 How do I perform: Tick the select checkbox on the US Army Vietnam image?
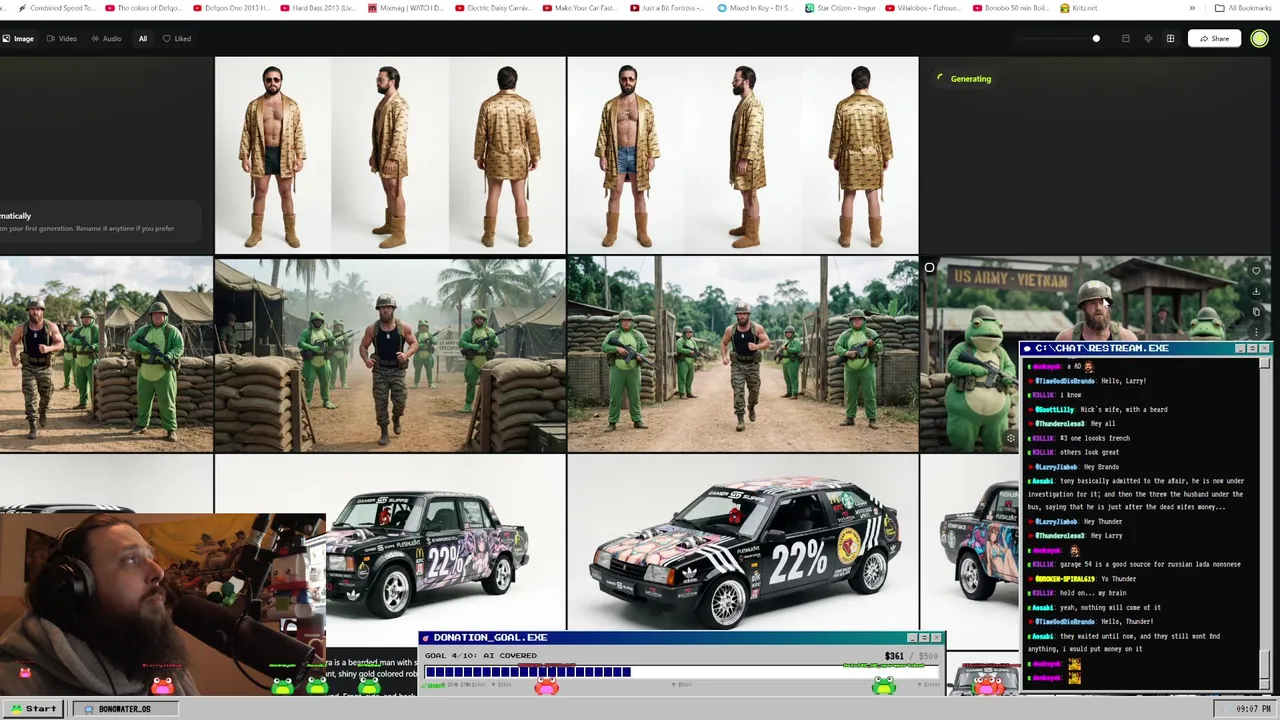(929, 267)
